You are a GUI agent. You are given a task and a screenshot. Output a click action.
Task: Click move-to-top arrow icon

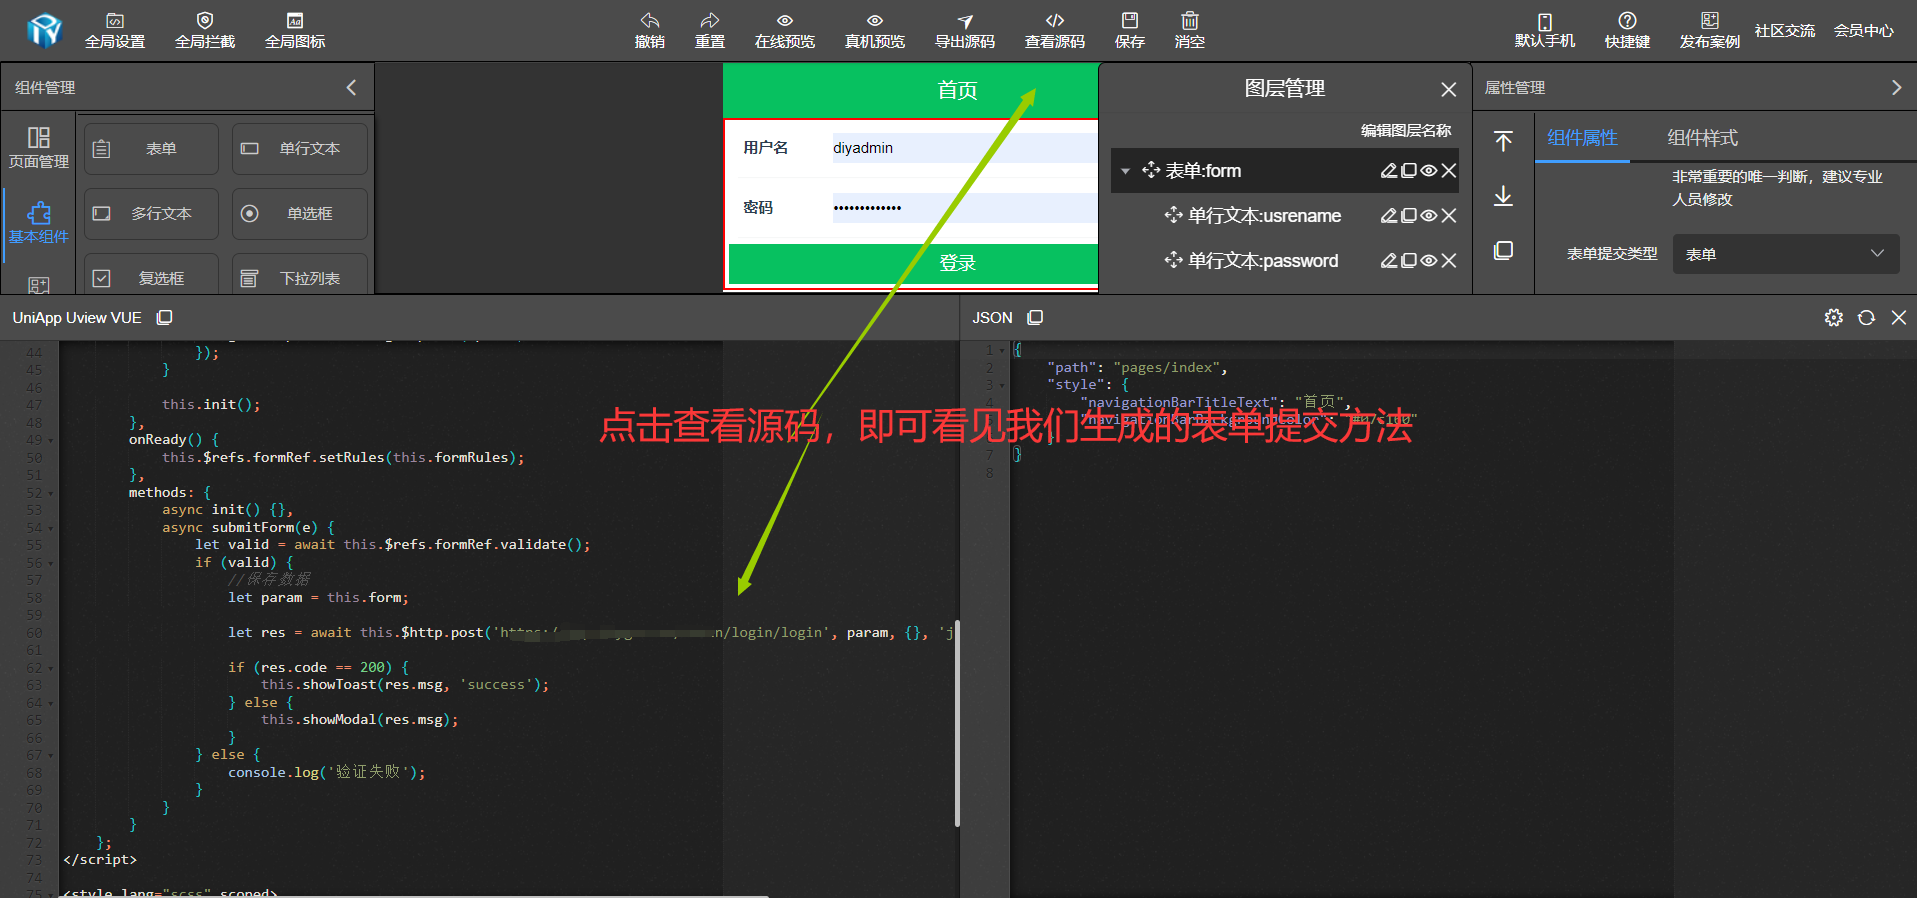tap(1503, 141)
